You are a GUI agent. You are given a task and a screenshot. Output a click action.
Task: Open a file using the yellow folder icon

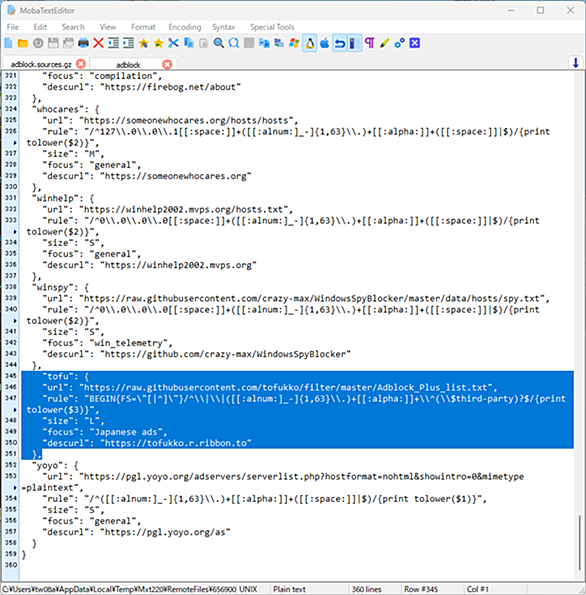point(23,43)
